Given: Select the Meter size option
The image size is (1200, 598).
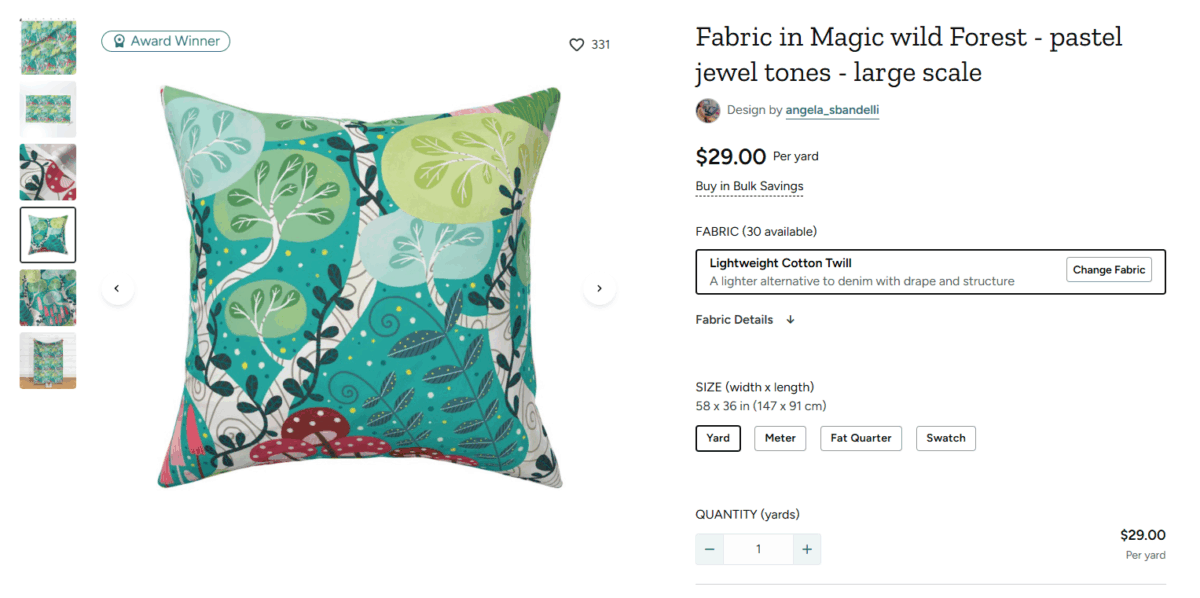Looking at the screenshot, I should pos(780,438).
